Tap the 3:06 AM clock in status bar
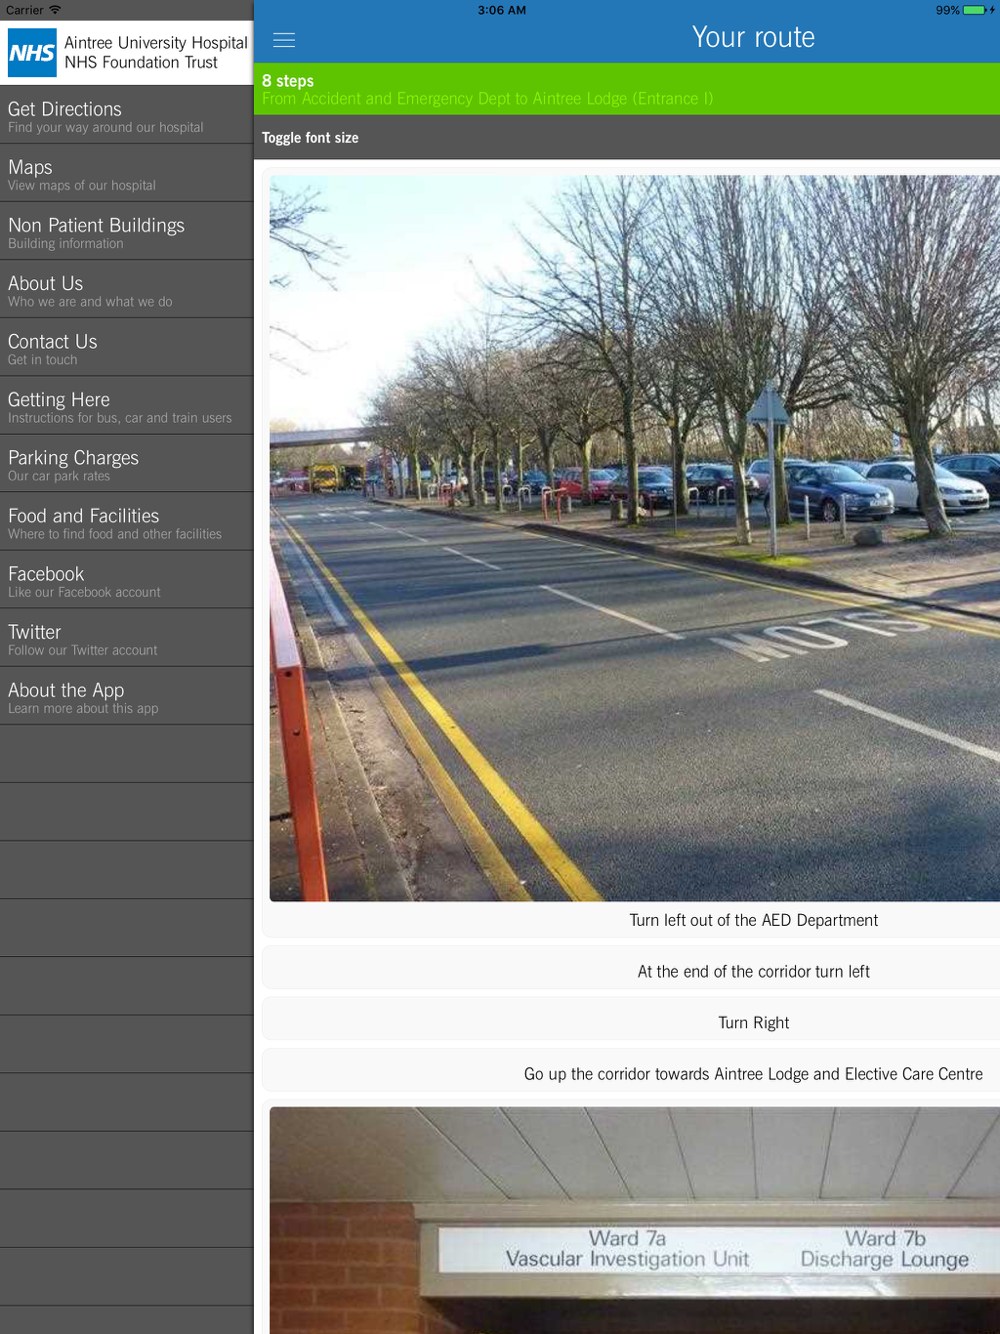The height and width of the screenshot is (1334, 1000). [502, 10]
